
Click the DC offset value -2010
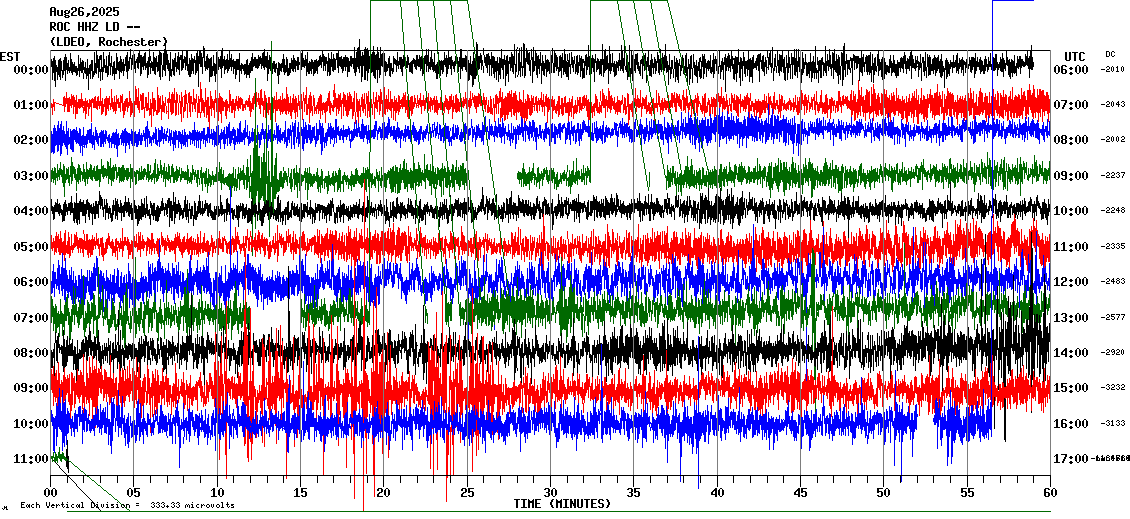1112,70
